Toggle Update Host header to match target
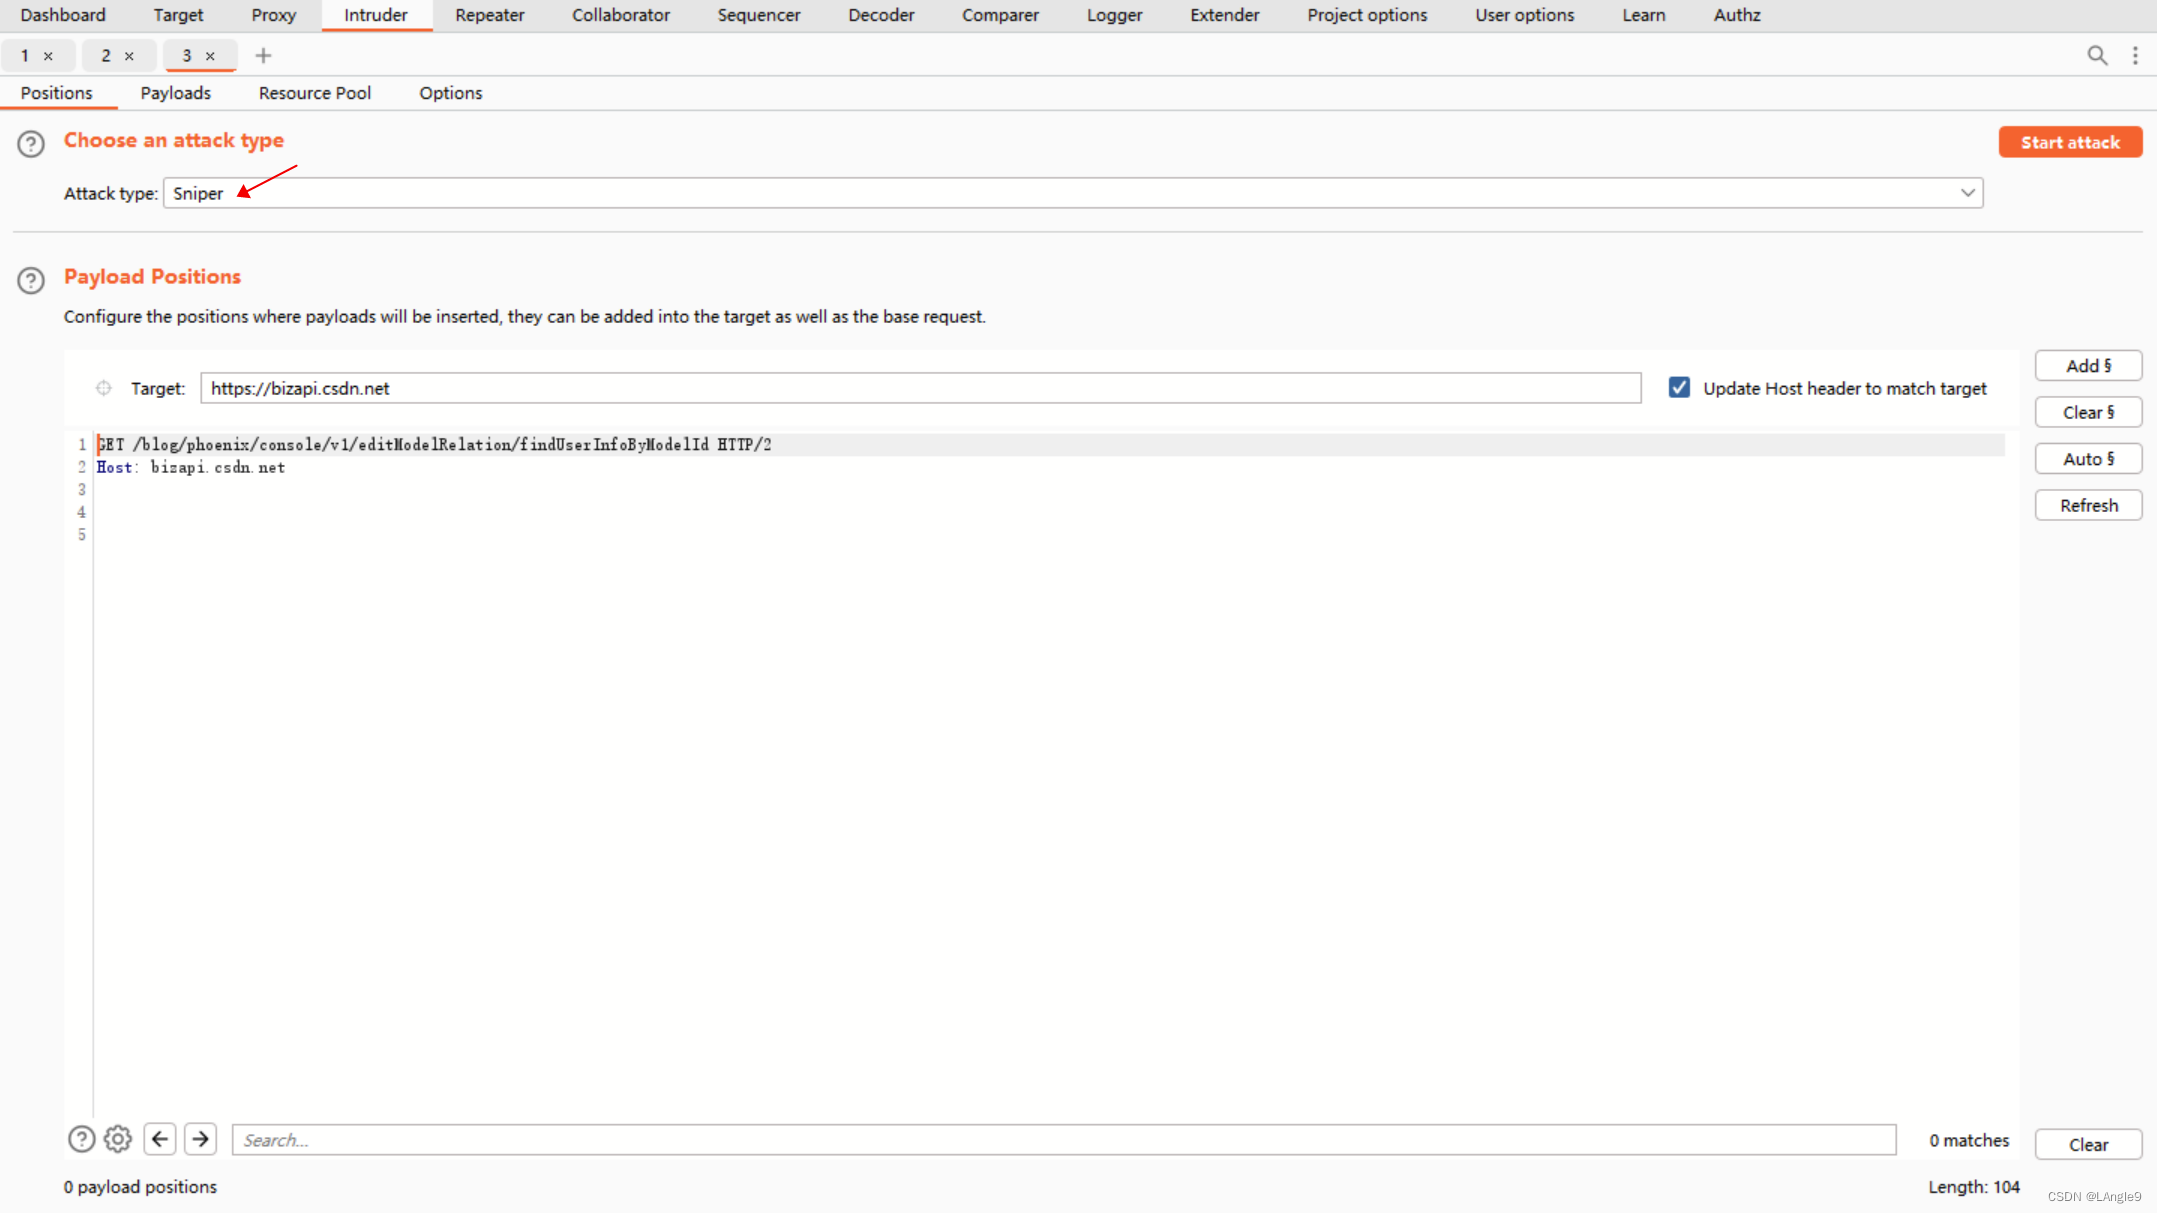This screenshot has width=2157, height=1213. pos(1679,388)
